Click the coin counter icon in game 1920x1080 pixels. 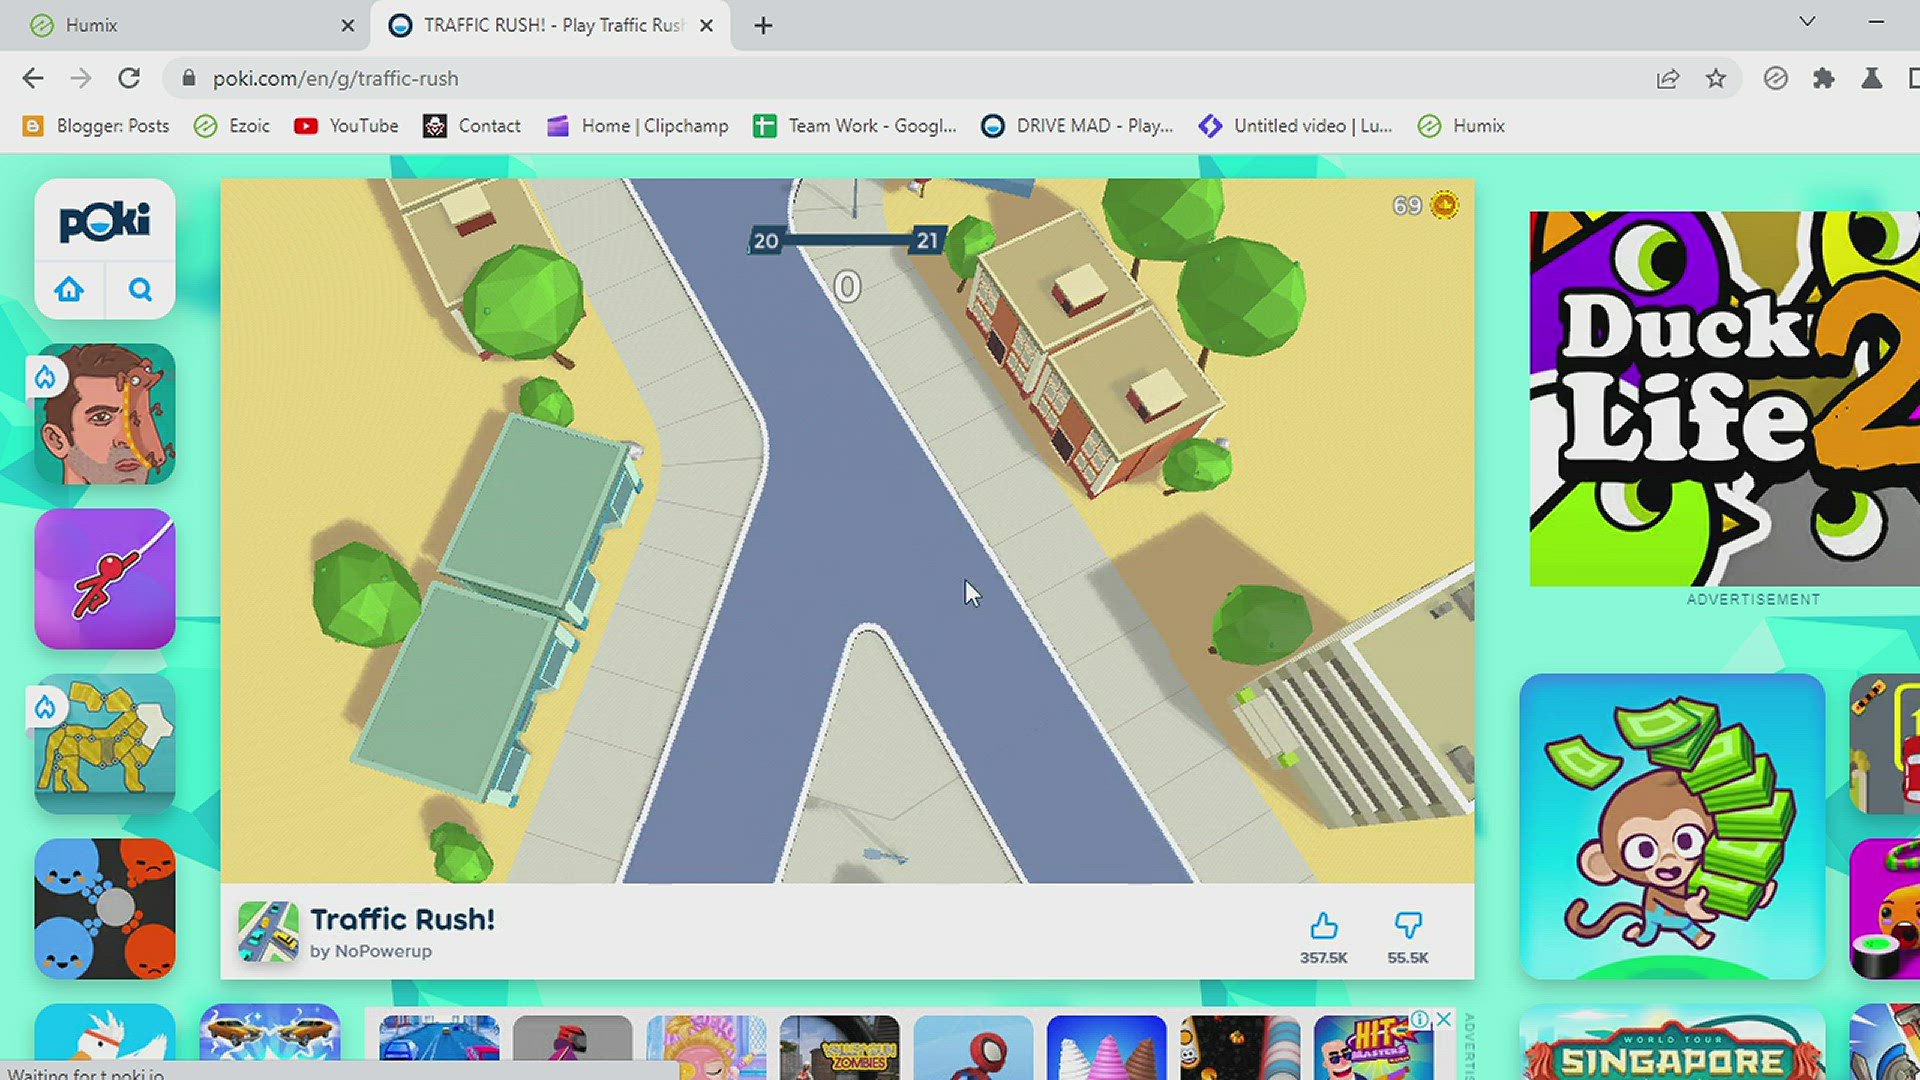point(1444,206)
